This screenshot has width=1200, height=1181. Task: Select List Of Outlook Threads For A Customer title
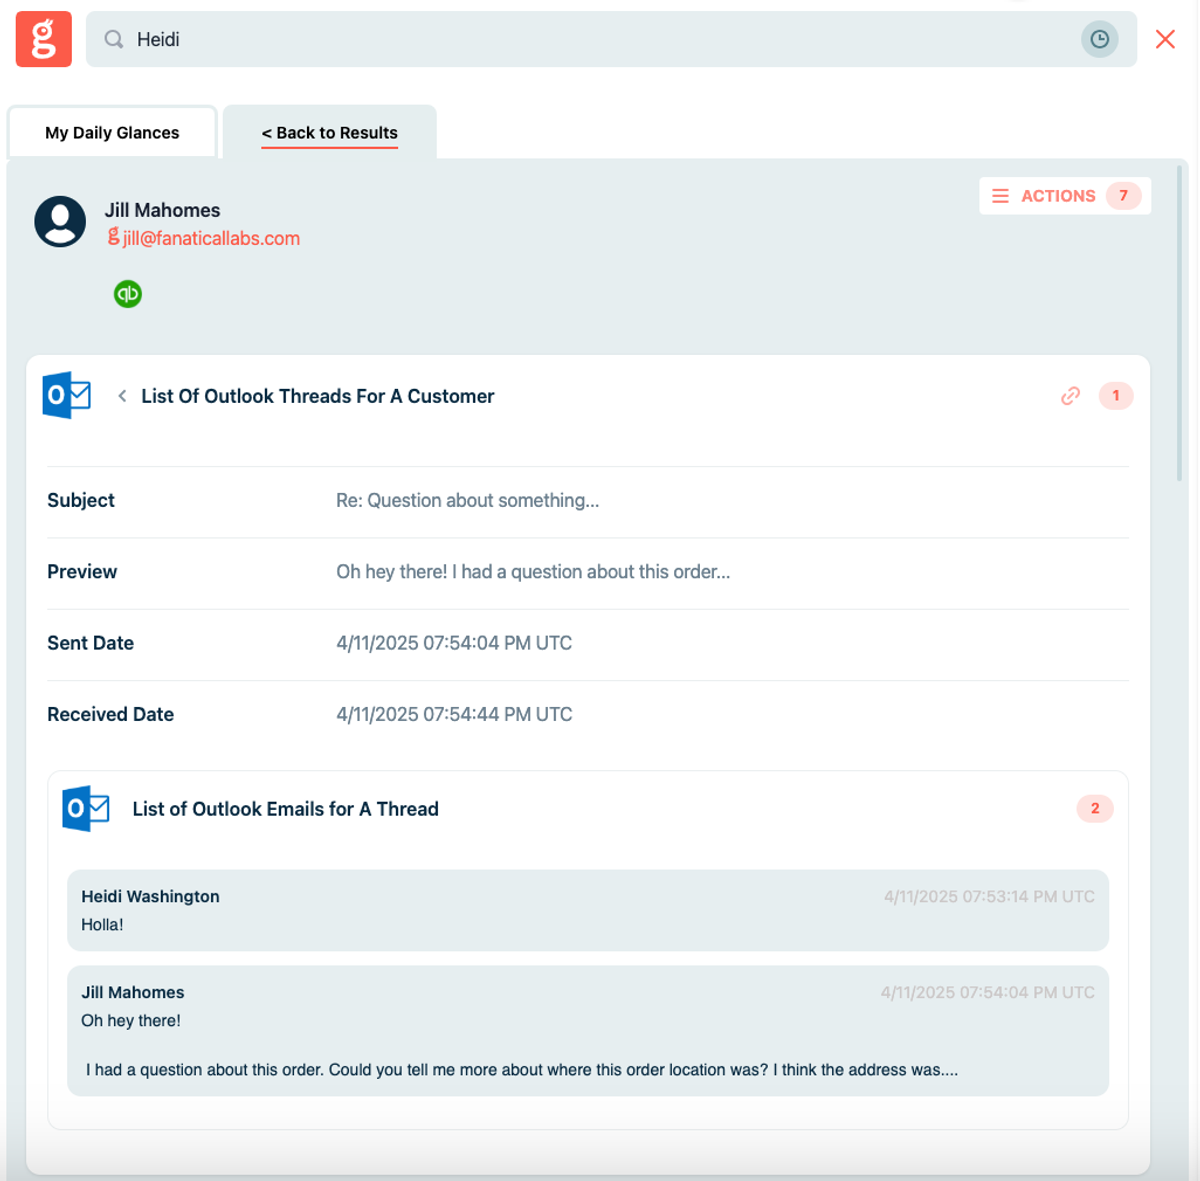(318, 396)
